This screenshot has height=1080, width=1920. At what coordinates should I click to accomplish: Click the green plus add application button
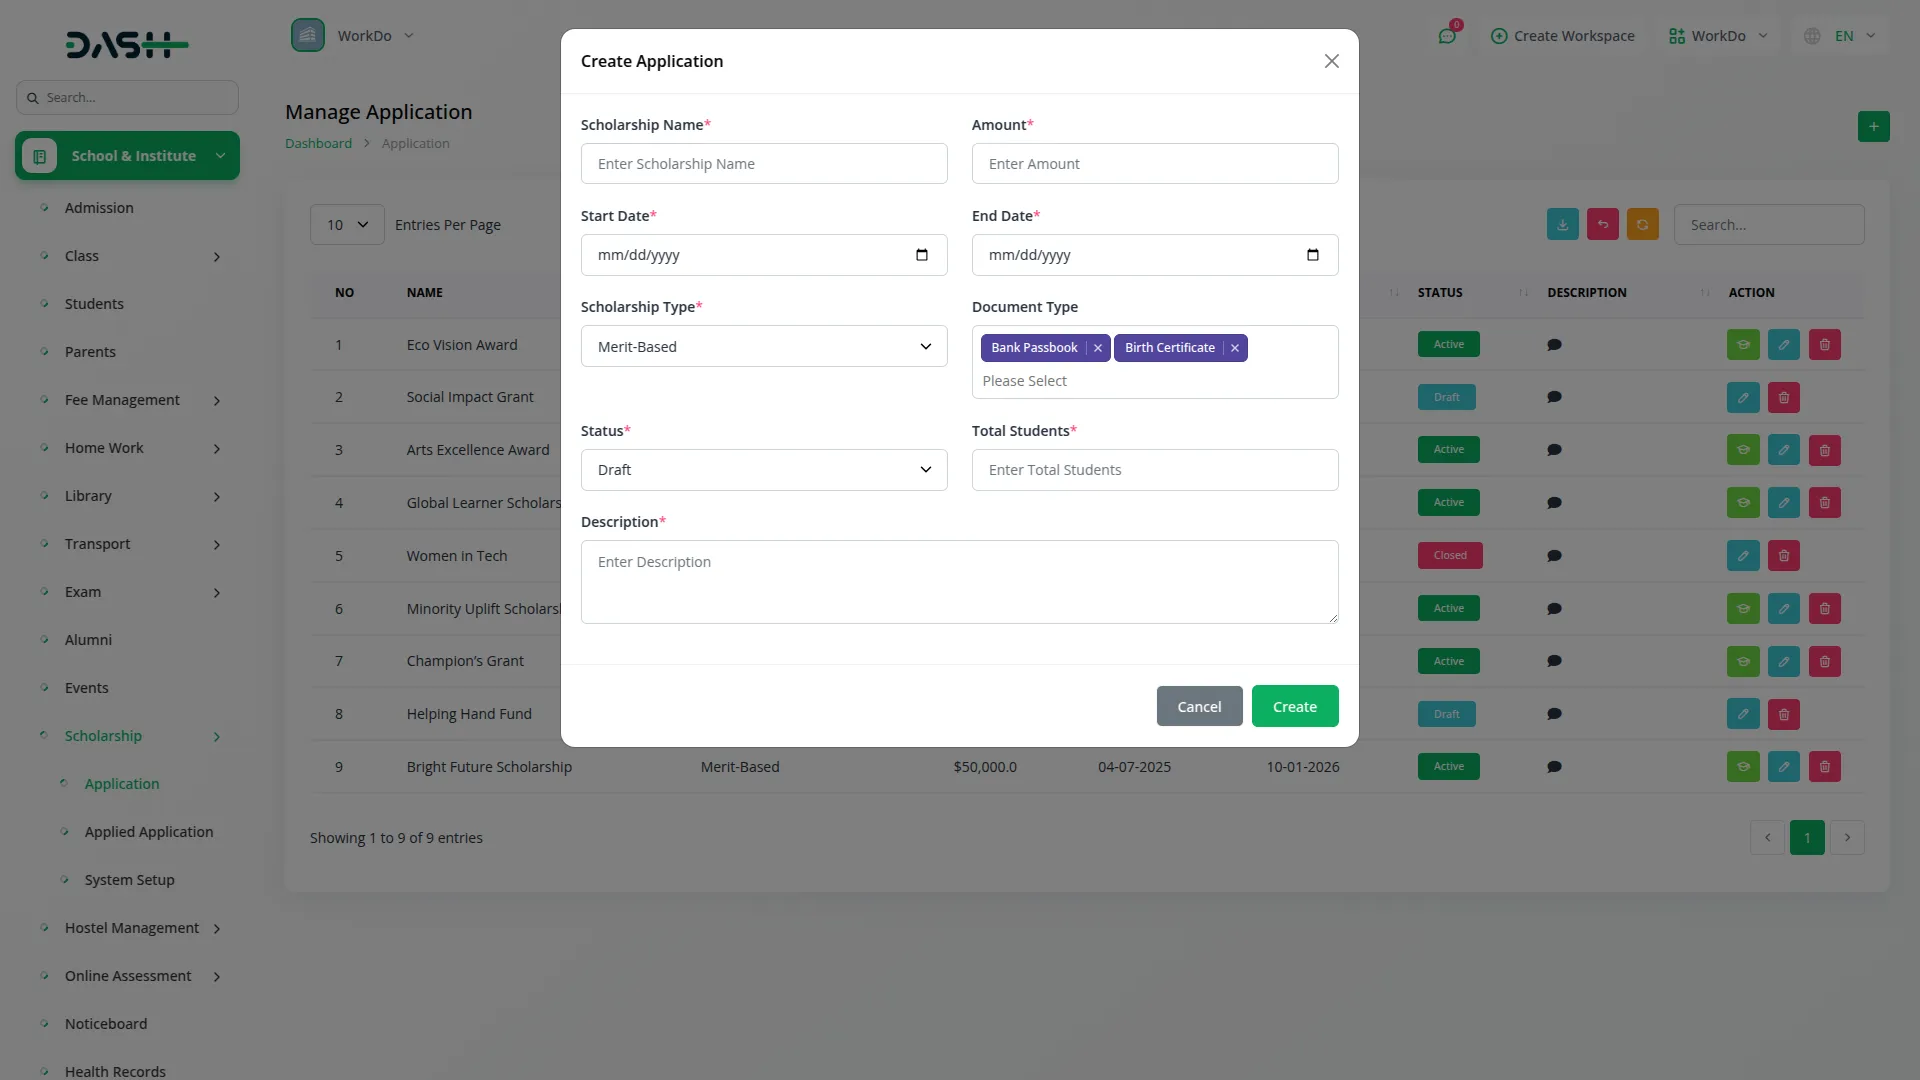tap(1873, 127)
